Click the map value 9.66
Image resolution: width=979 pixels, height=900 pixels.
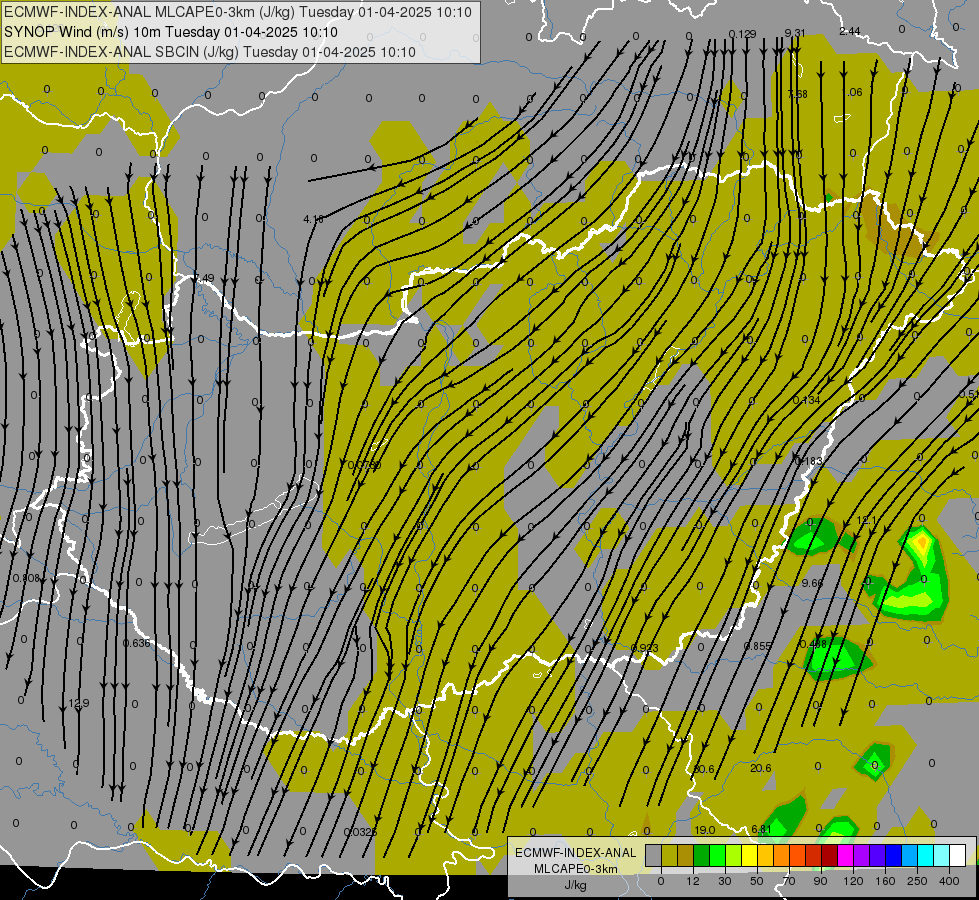point(812,583)
